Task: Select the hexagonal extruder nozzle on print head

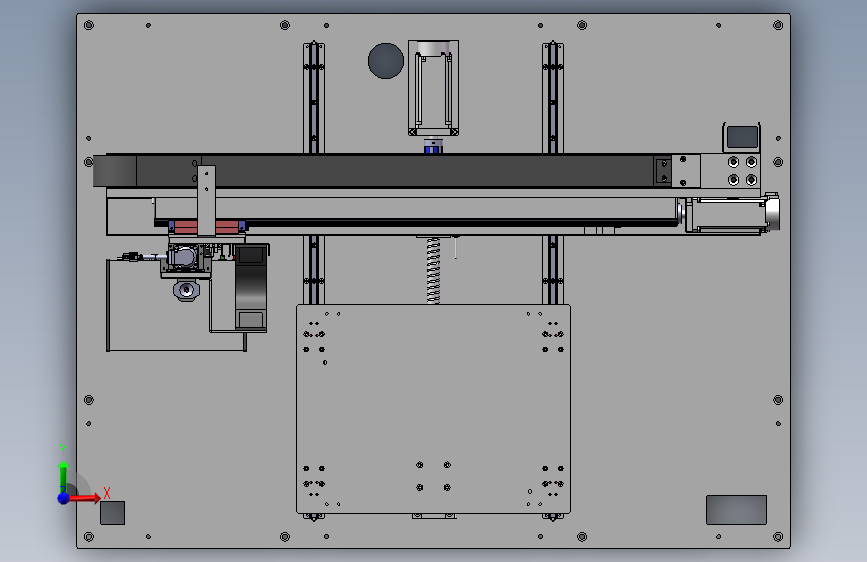Action: point(186,290)
